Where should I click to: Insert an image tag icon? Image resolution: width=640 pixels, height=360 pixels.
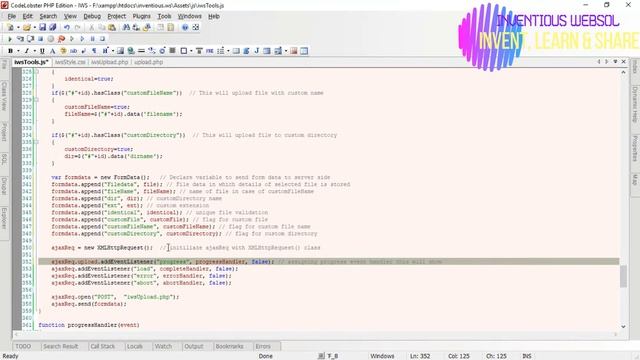pos(120,51)
